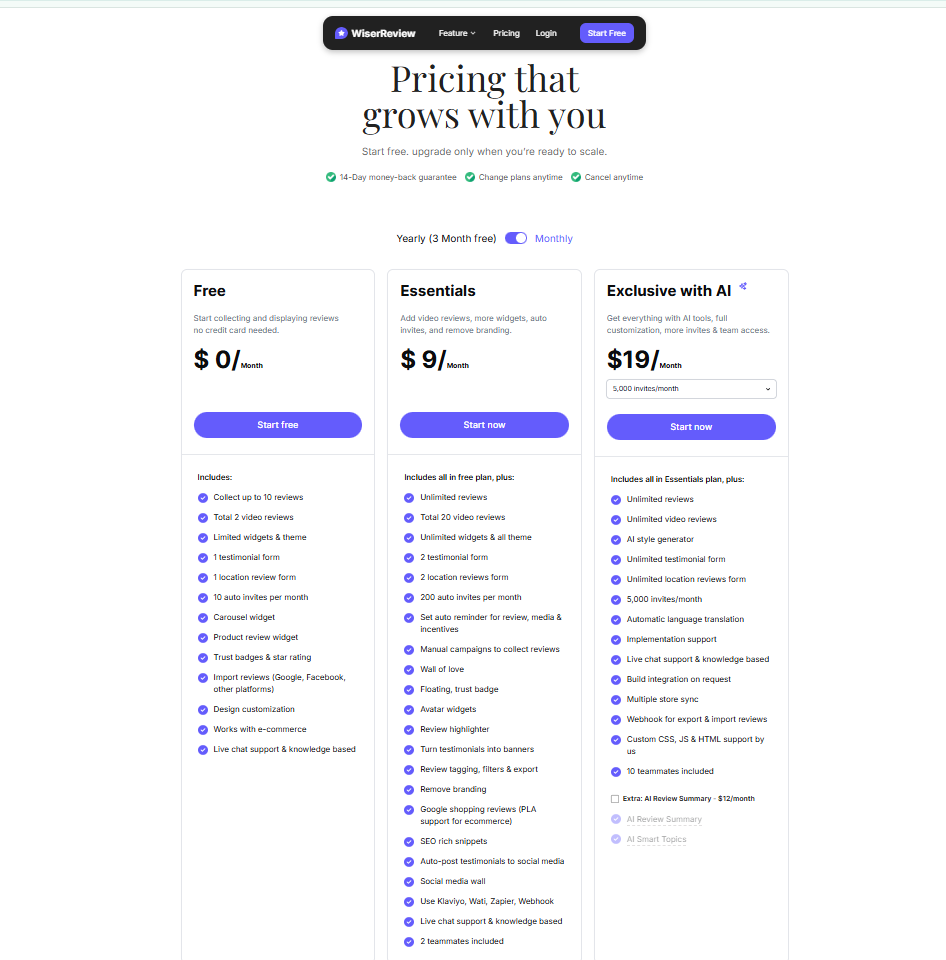
Task: Click the dimmed check beside AI Smart Topics
Action: (616, 839)
